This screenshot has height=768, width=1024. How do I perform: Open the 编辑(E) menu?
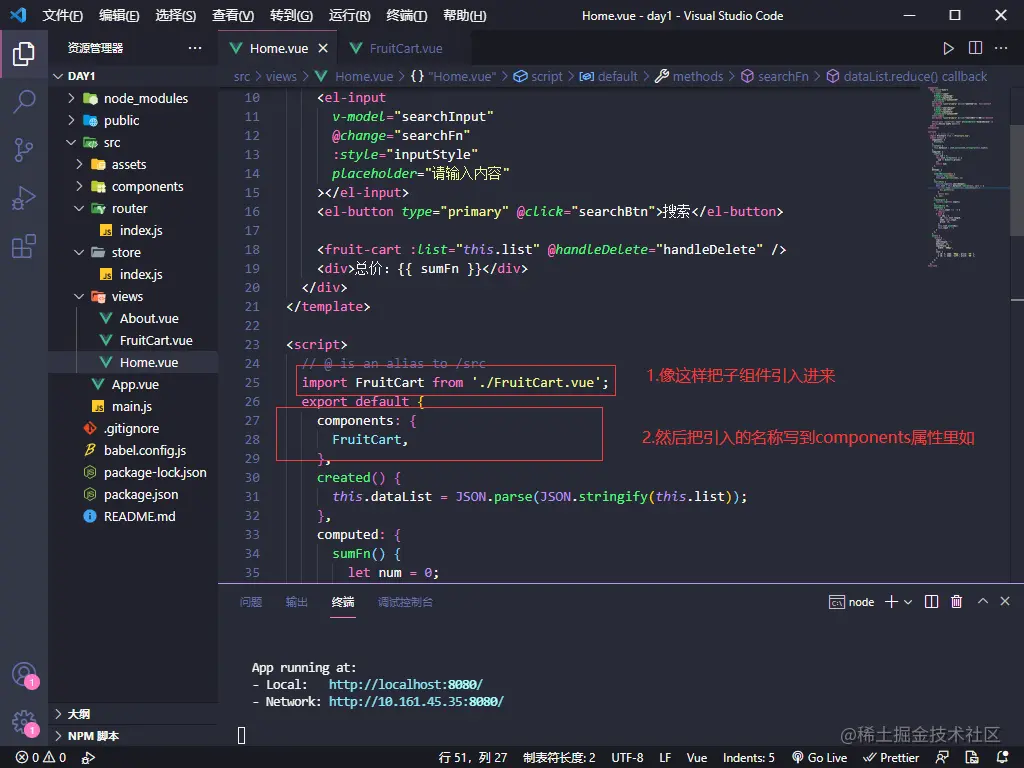[x=119, y=16]
